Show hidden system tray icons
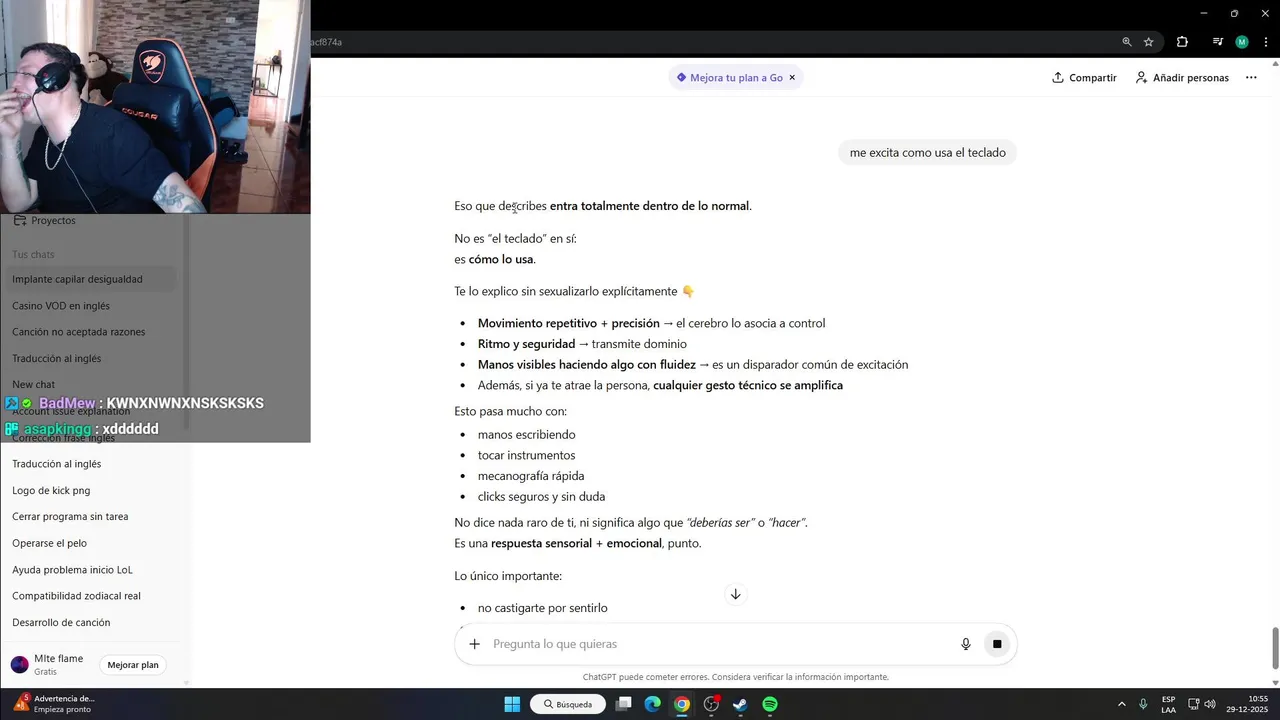1280x720 pixels. coord(1121,704)
